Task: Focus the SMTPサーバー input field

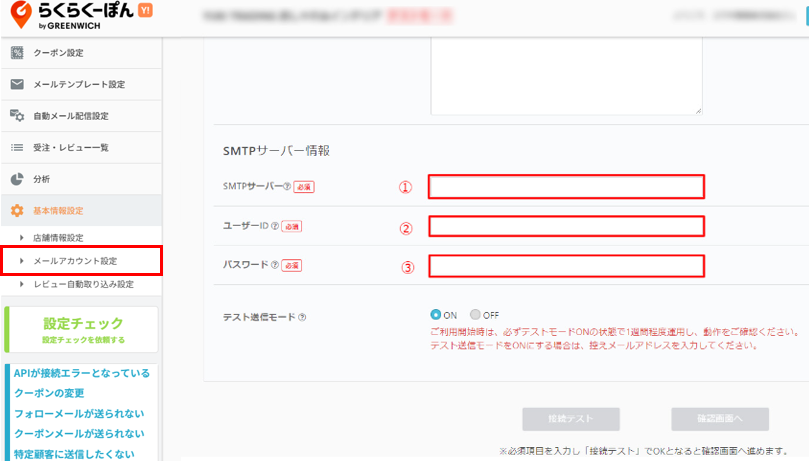Action: pyautogui.click(x=566, y=187)
